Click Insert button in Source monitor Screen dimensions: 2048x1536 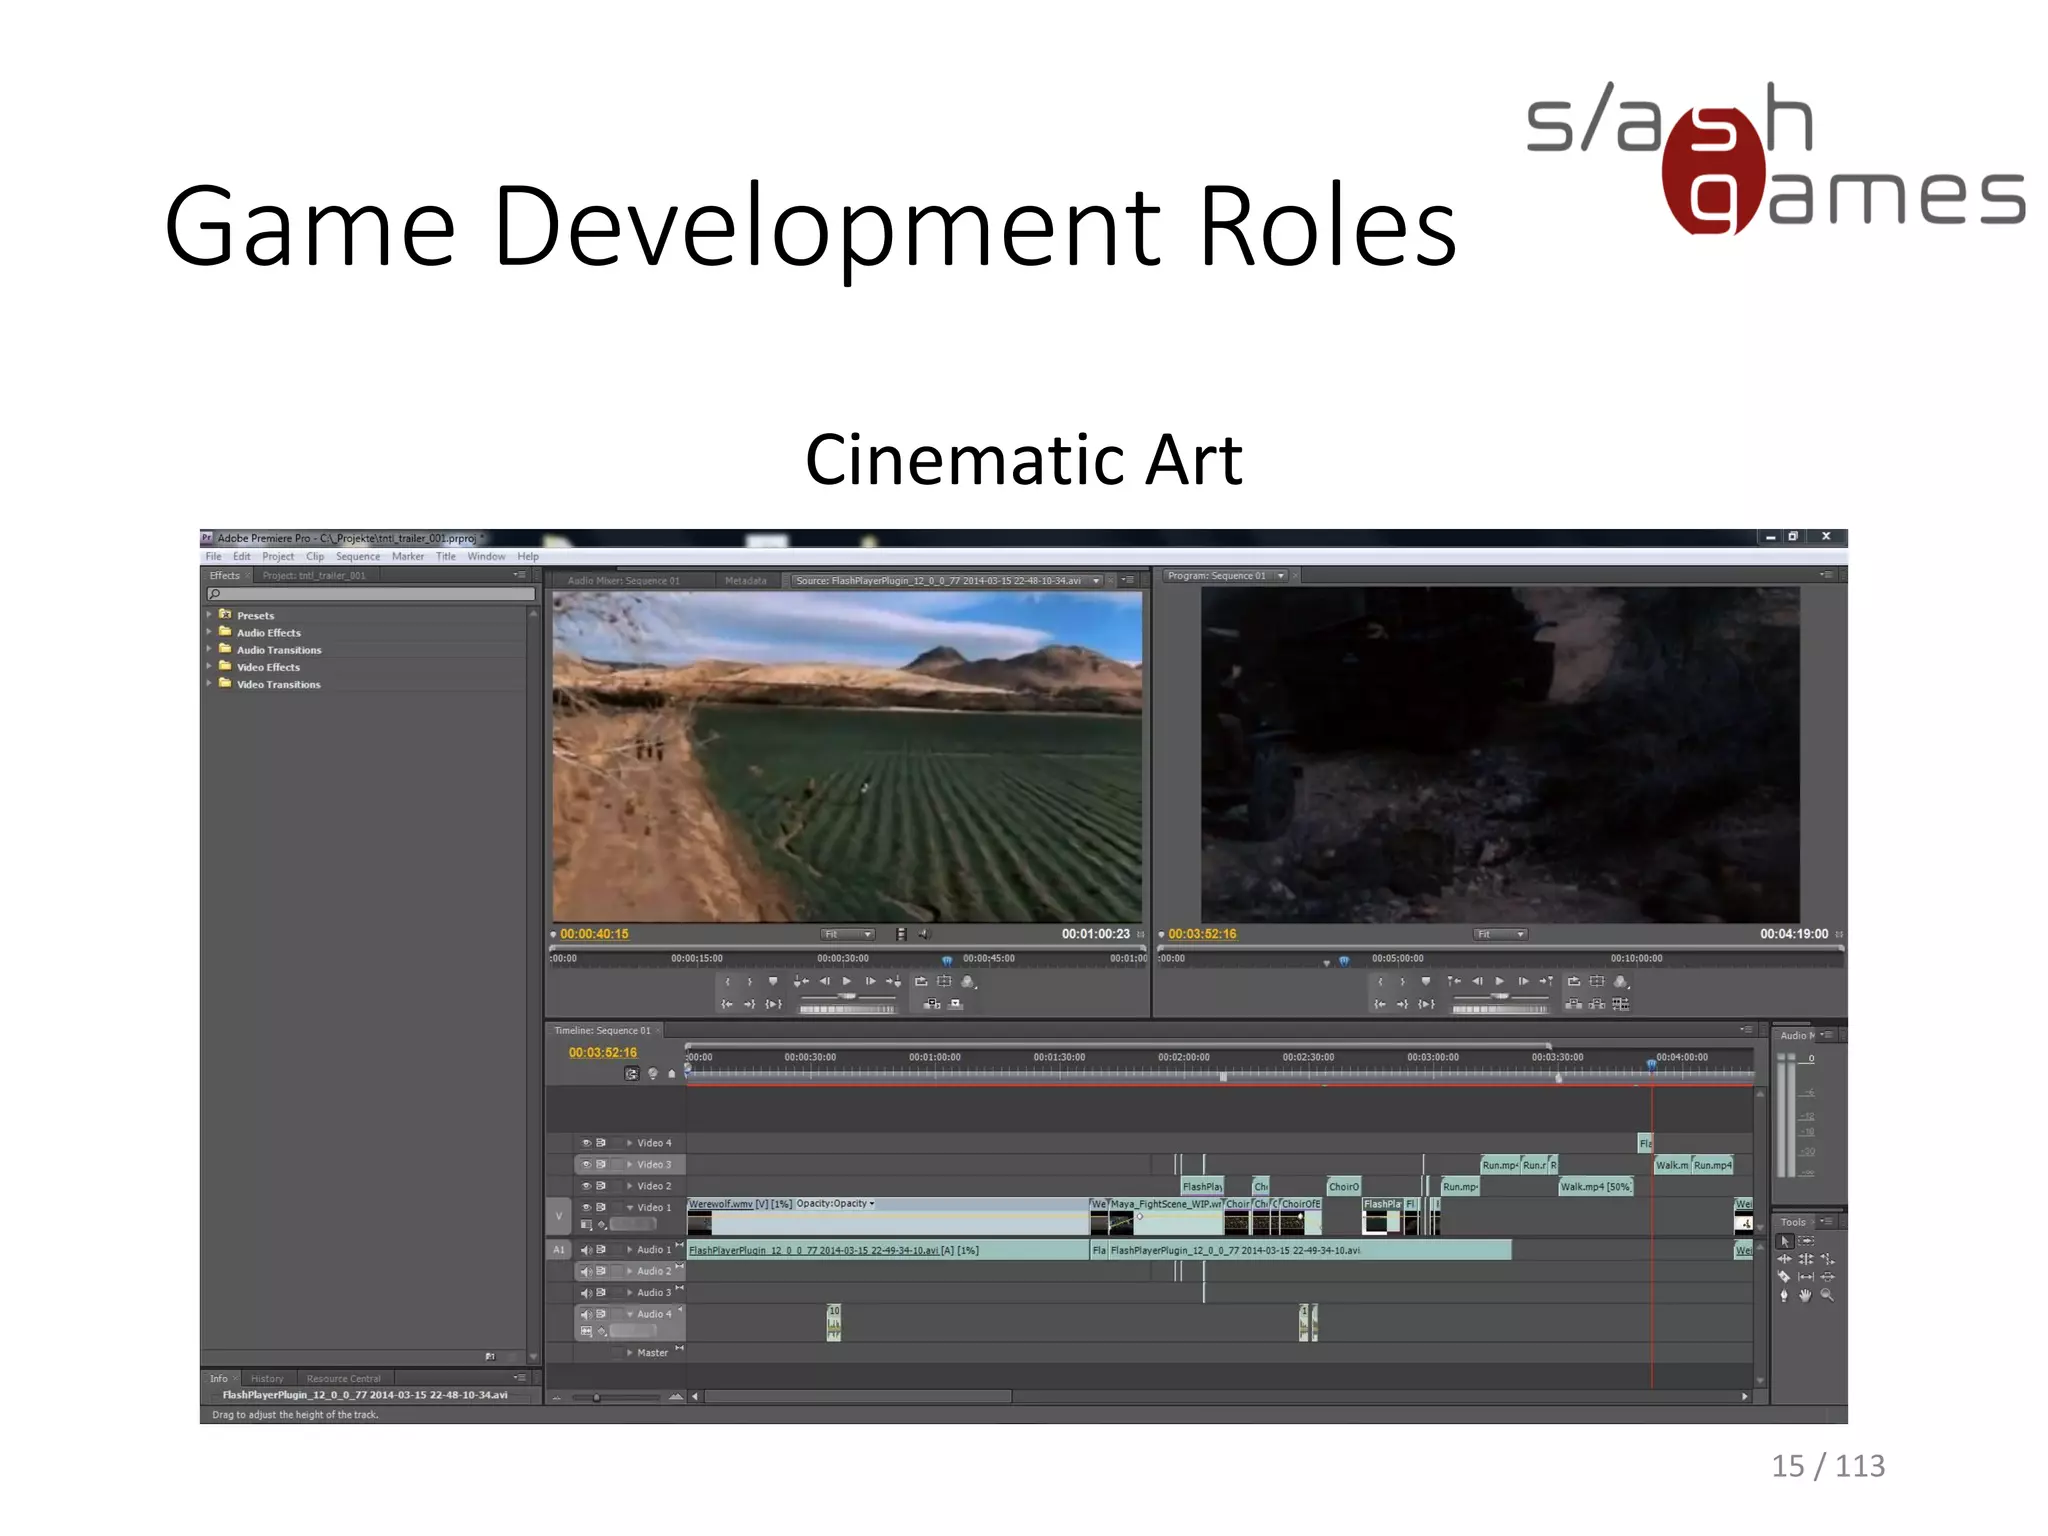[932, 1004]
